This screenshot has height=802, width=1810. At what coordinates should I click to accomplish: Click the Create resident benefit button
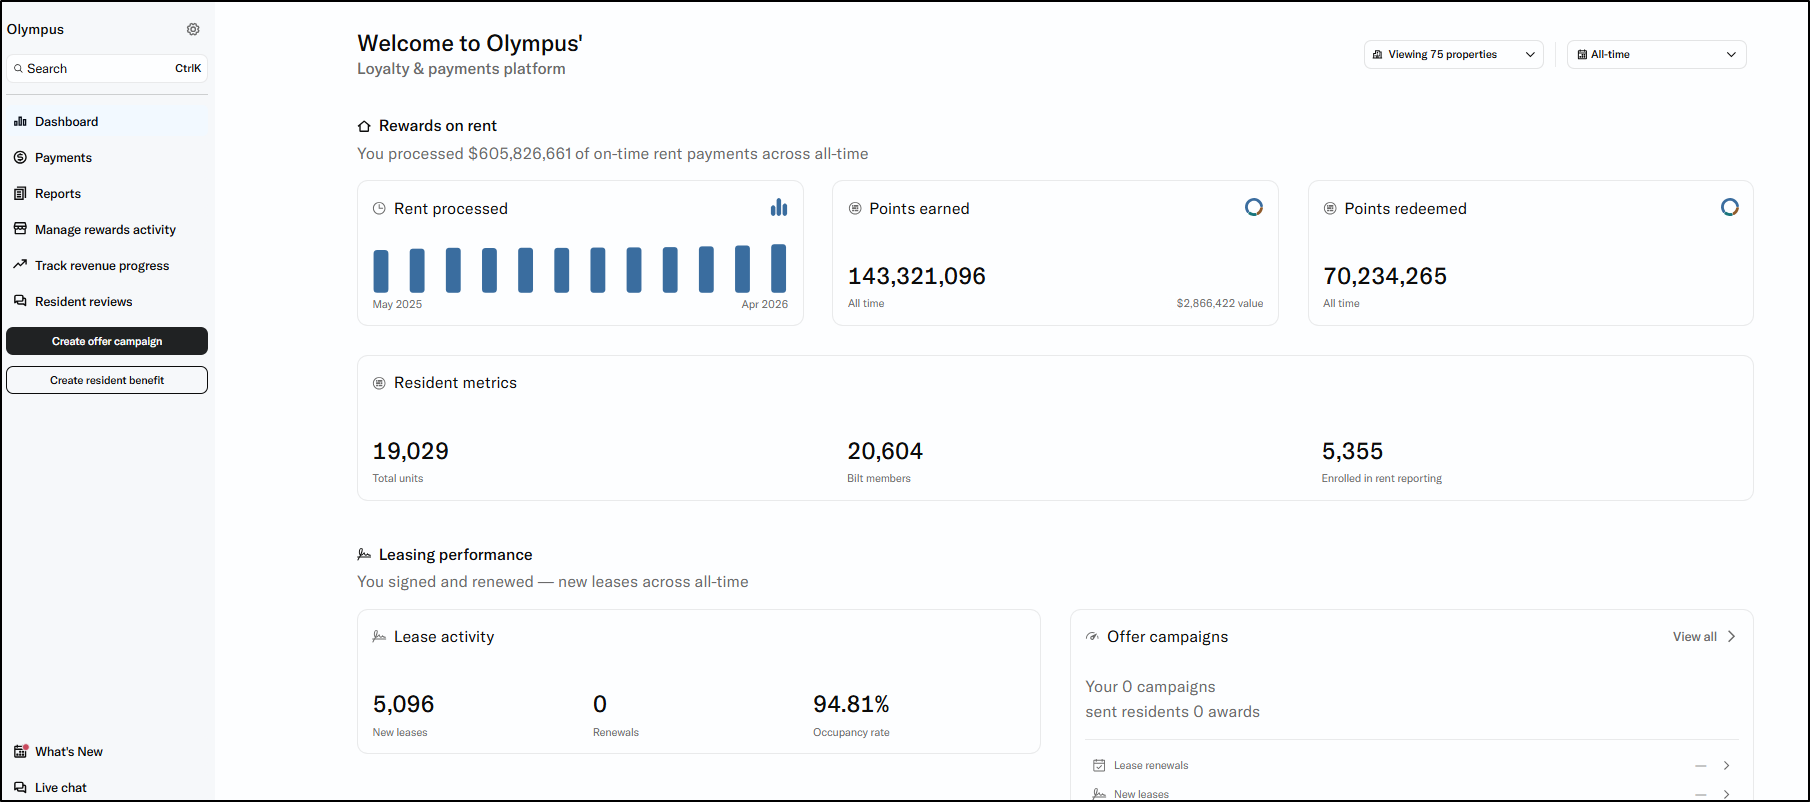pos(107,380)
